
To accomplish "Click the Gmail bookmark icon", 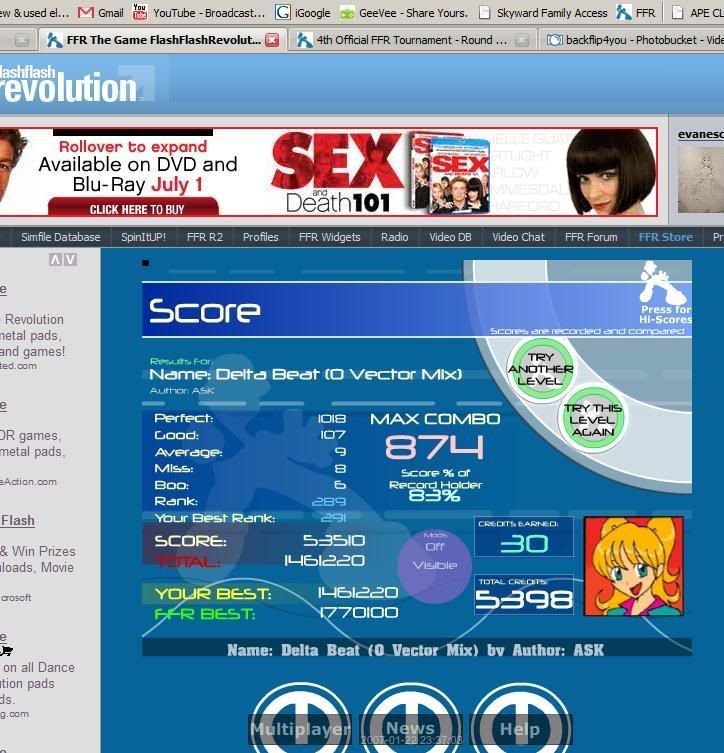I will pos(86,13).
